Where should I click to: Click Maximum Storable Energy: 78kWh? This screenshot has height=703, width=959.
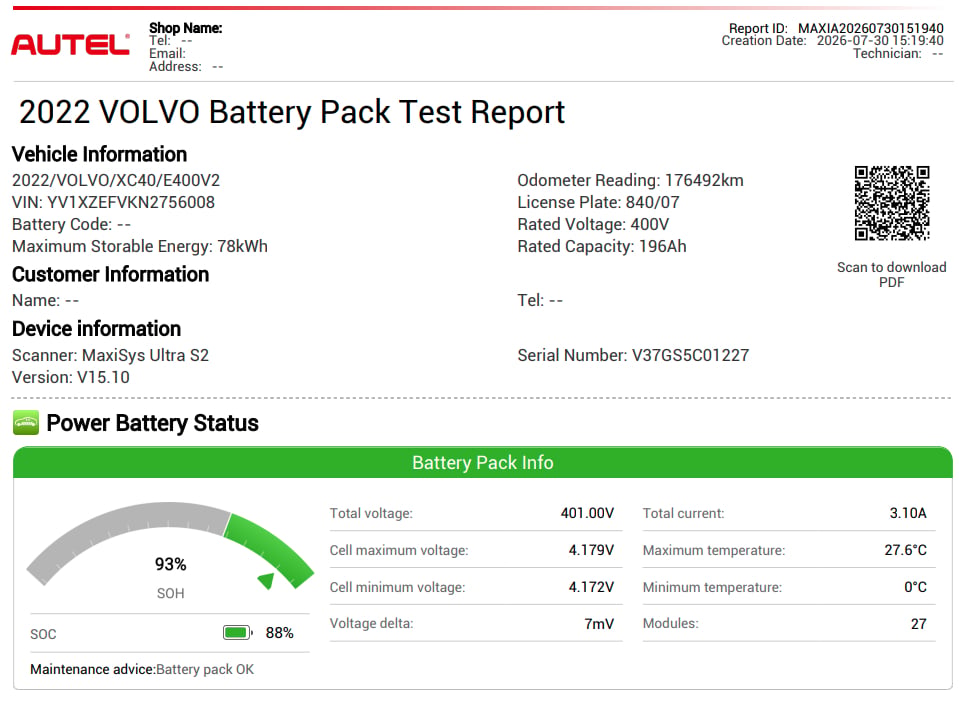click(x=139, y=247)
